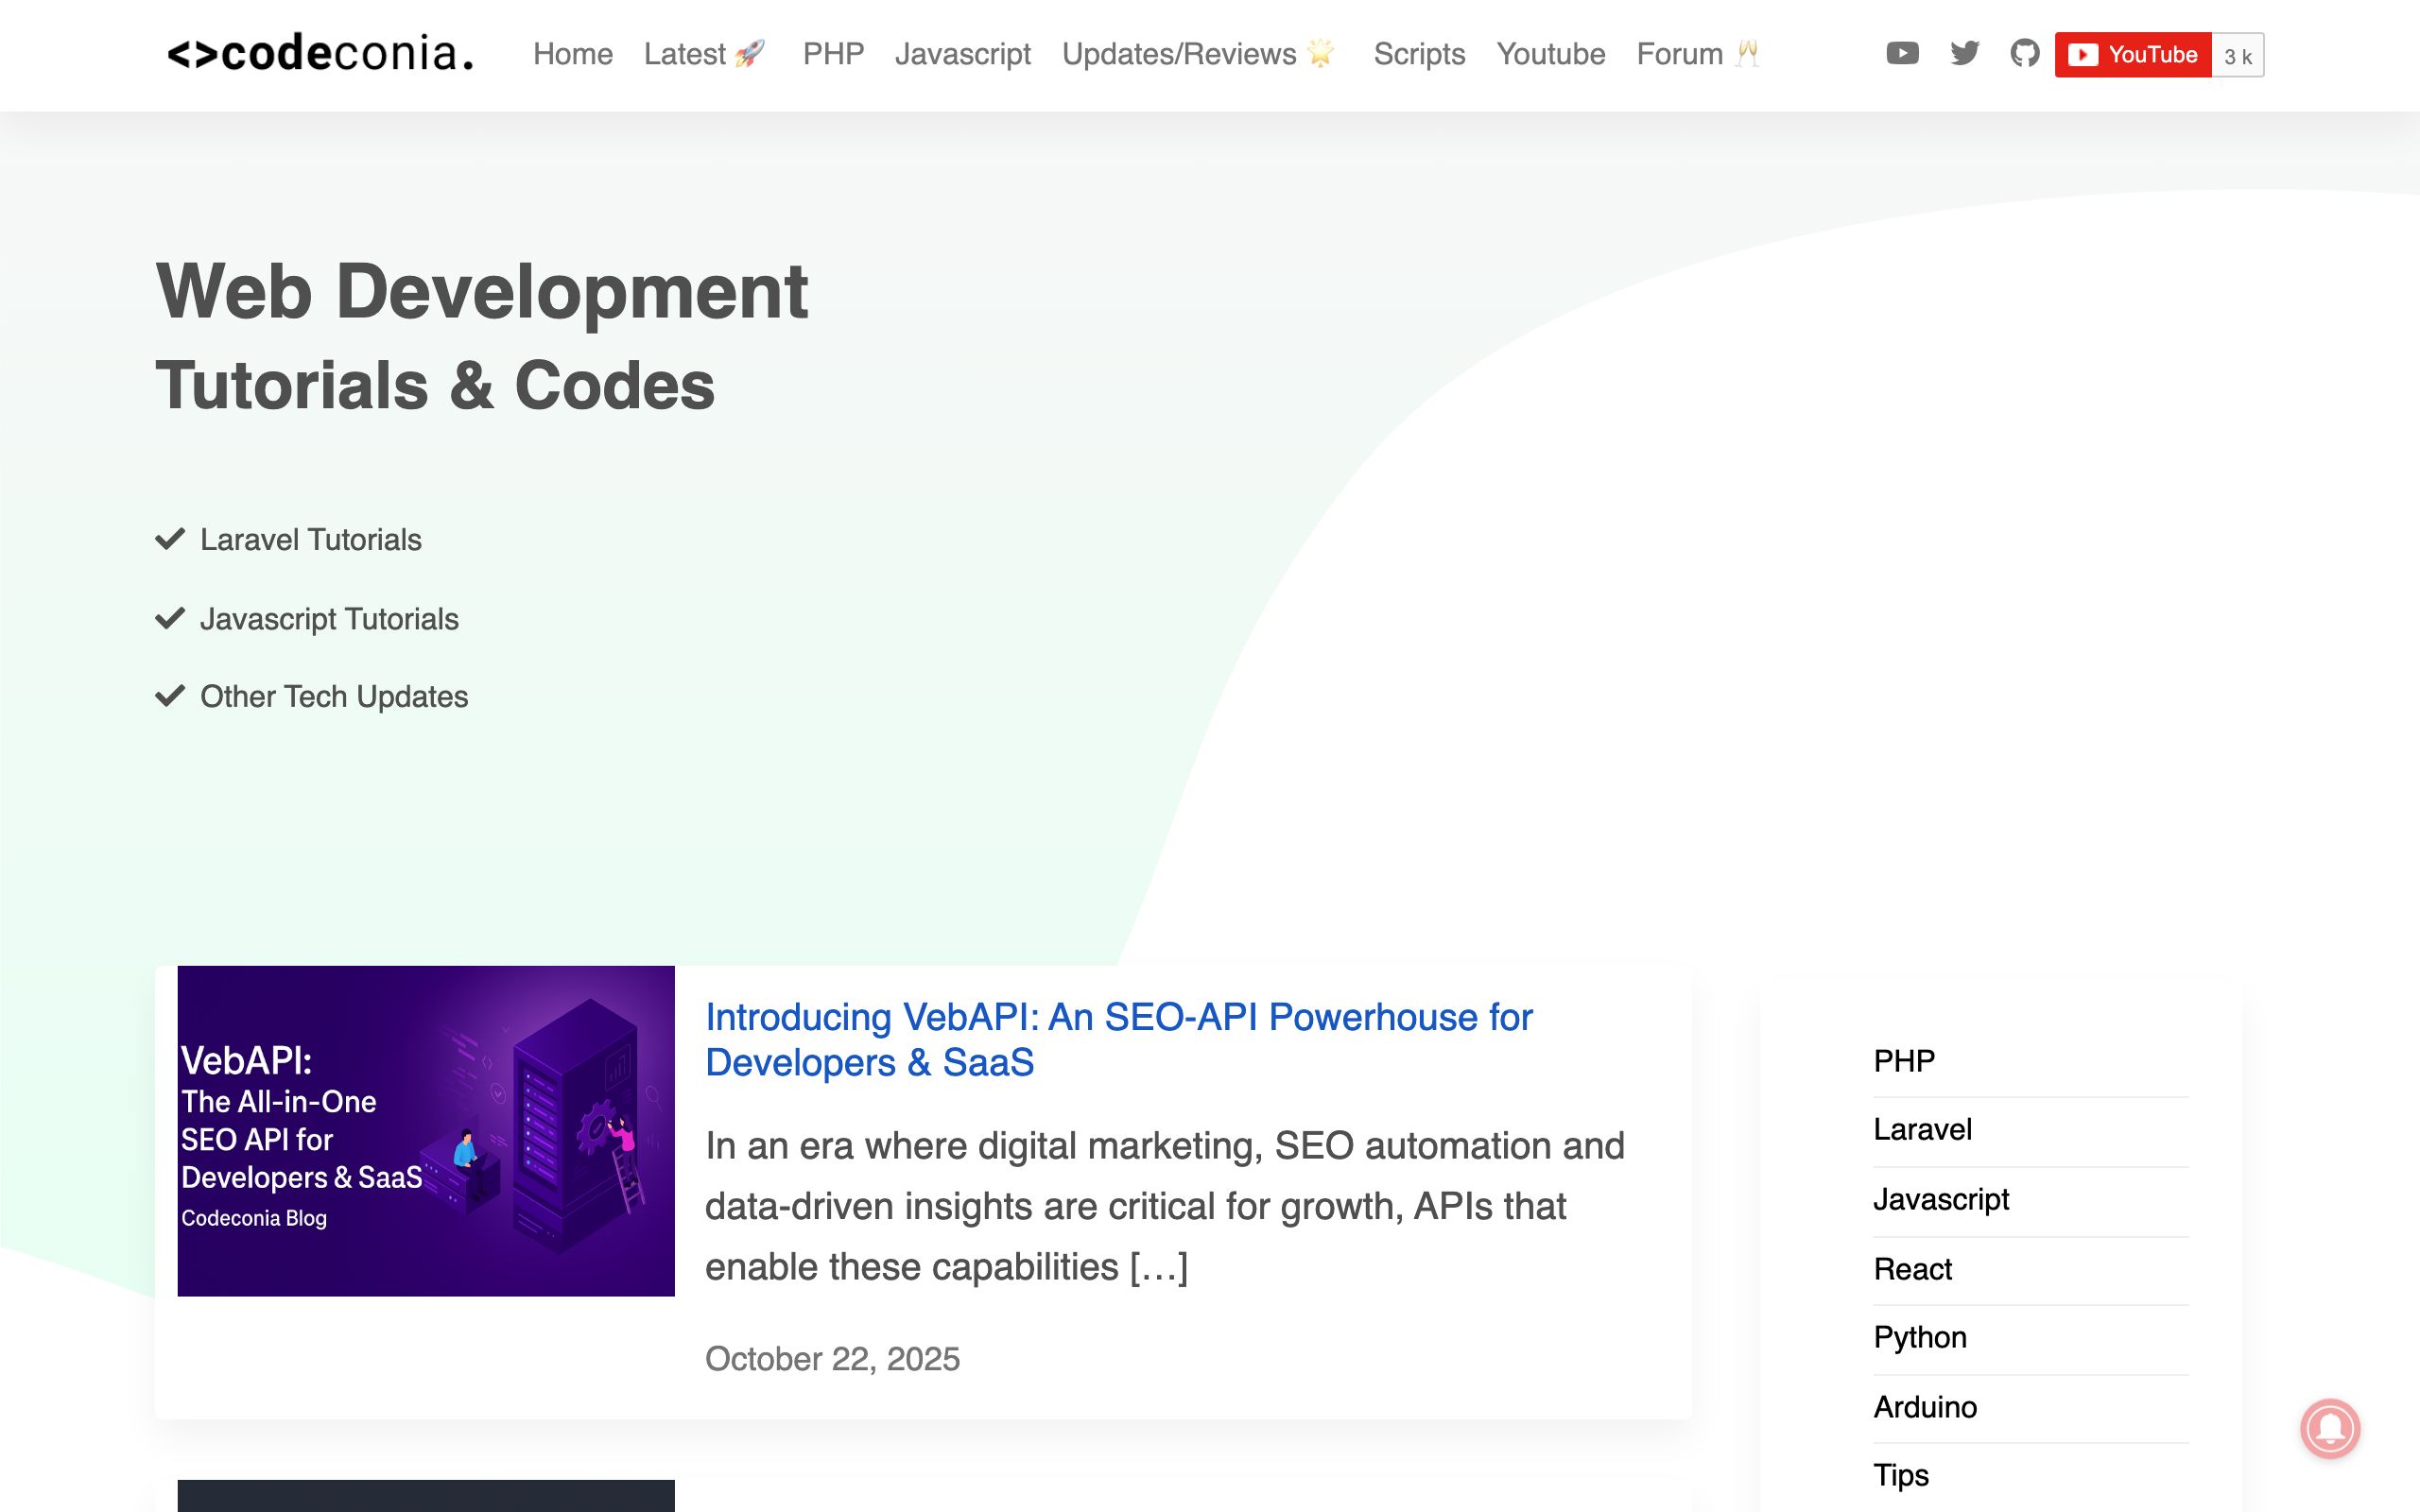This screenshot has height=1512, width=2420.
Task: Click the VebAPI article excerpt text
Action: (x=1165, y=1206)
